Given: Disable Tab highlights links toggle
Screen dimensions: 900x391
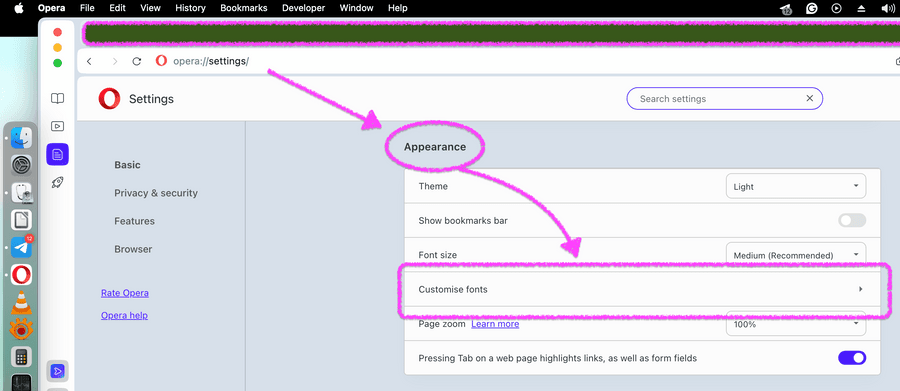Looking at the screenshot, I should click(x=852, y=358).
